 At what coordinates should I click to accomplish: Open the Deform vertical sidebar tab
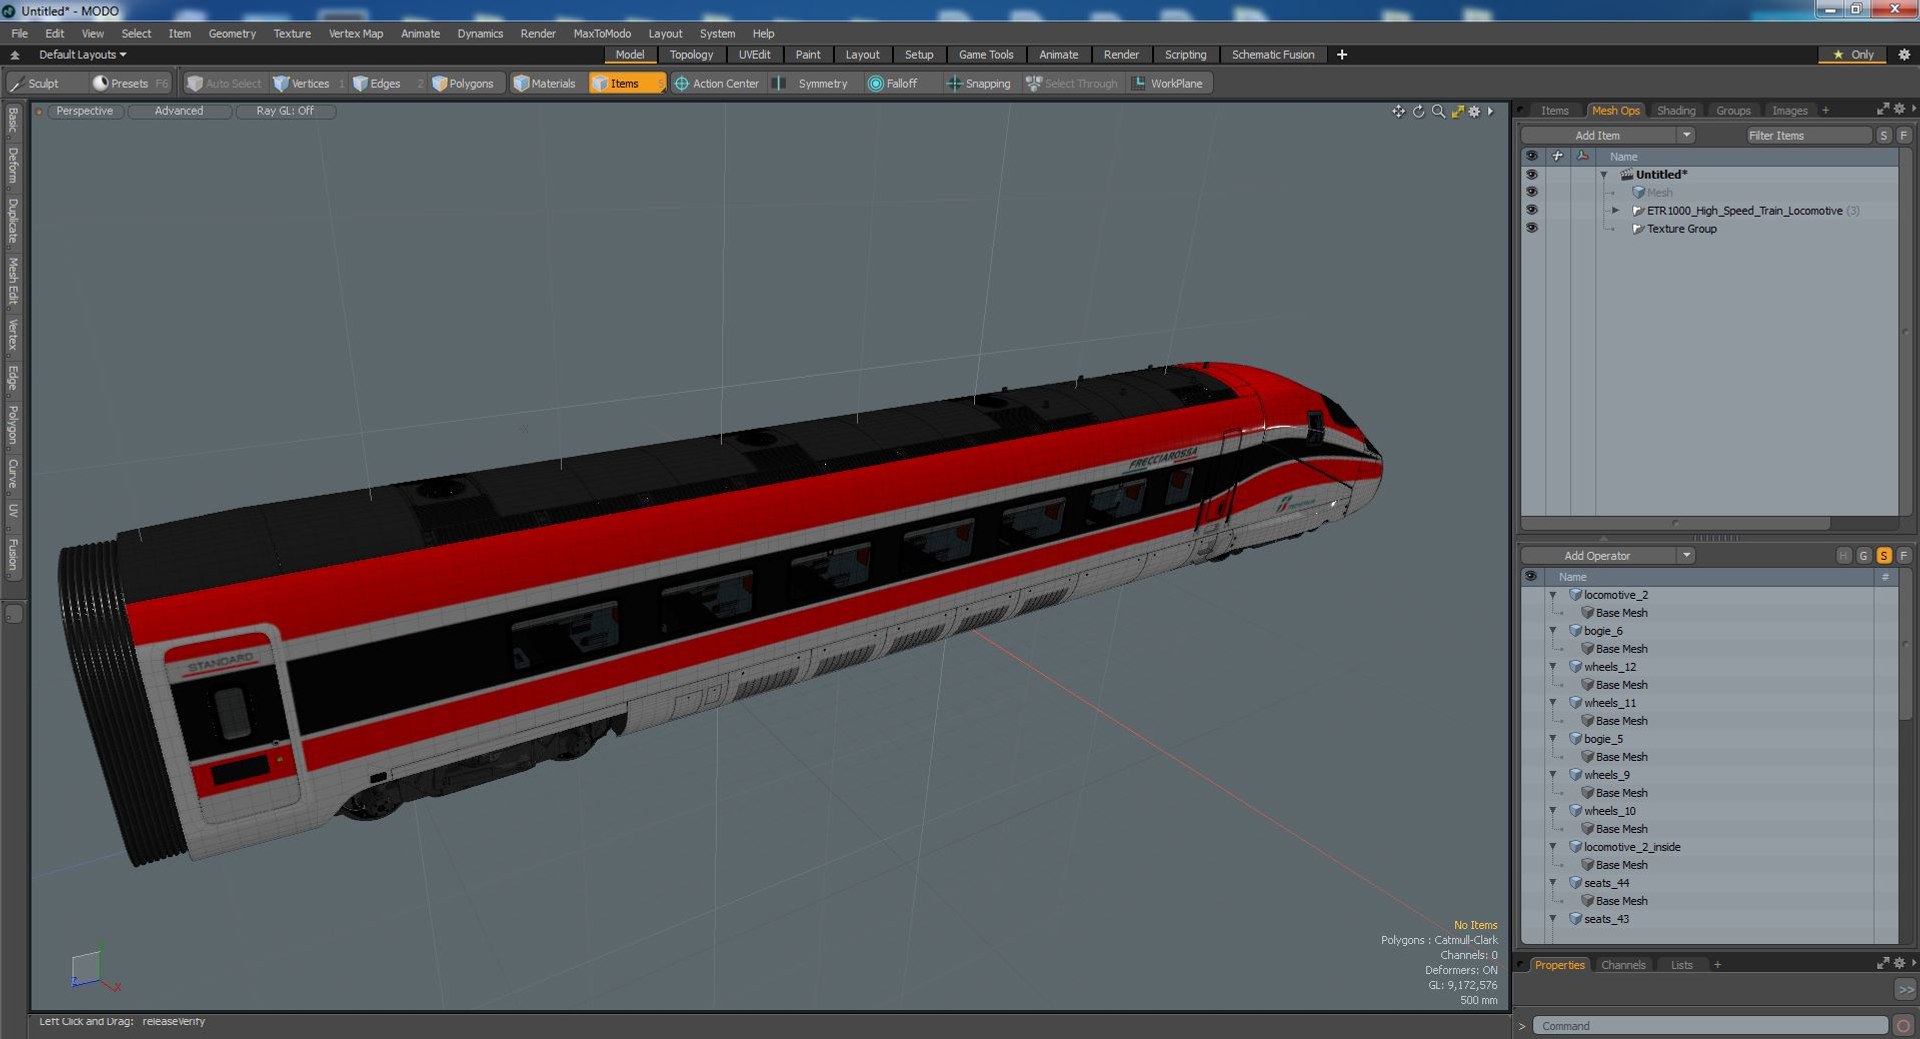13,165
